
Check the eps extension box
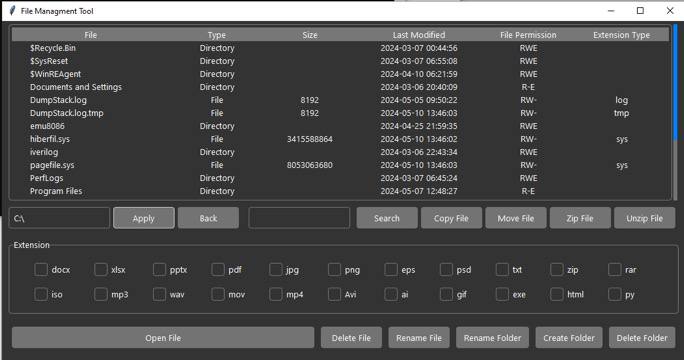(x=391, y=269)
